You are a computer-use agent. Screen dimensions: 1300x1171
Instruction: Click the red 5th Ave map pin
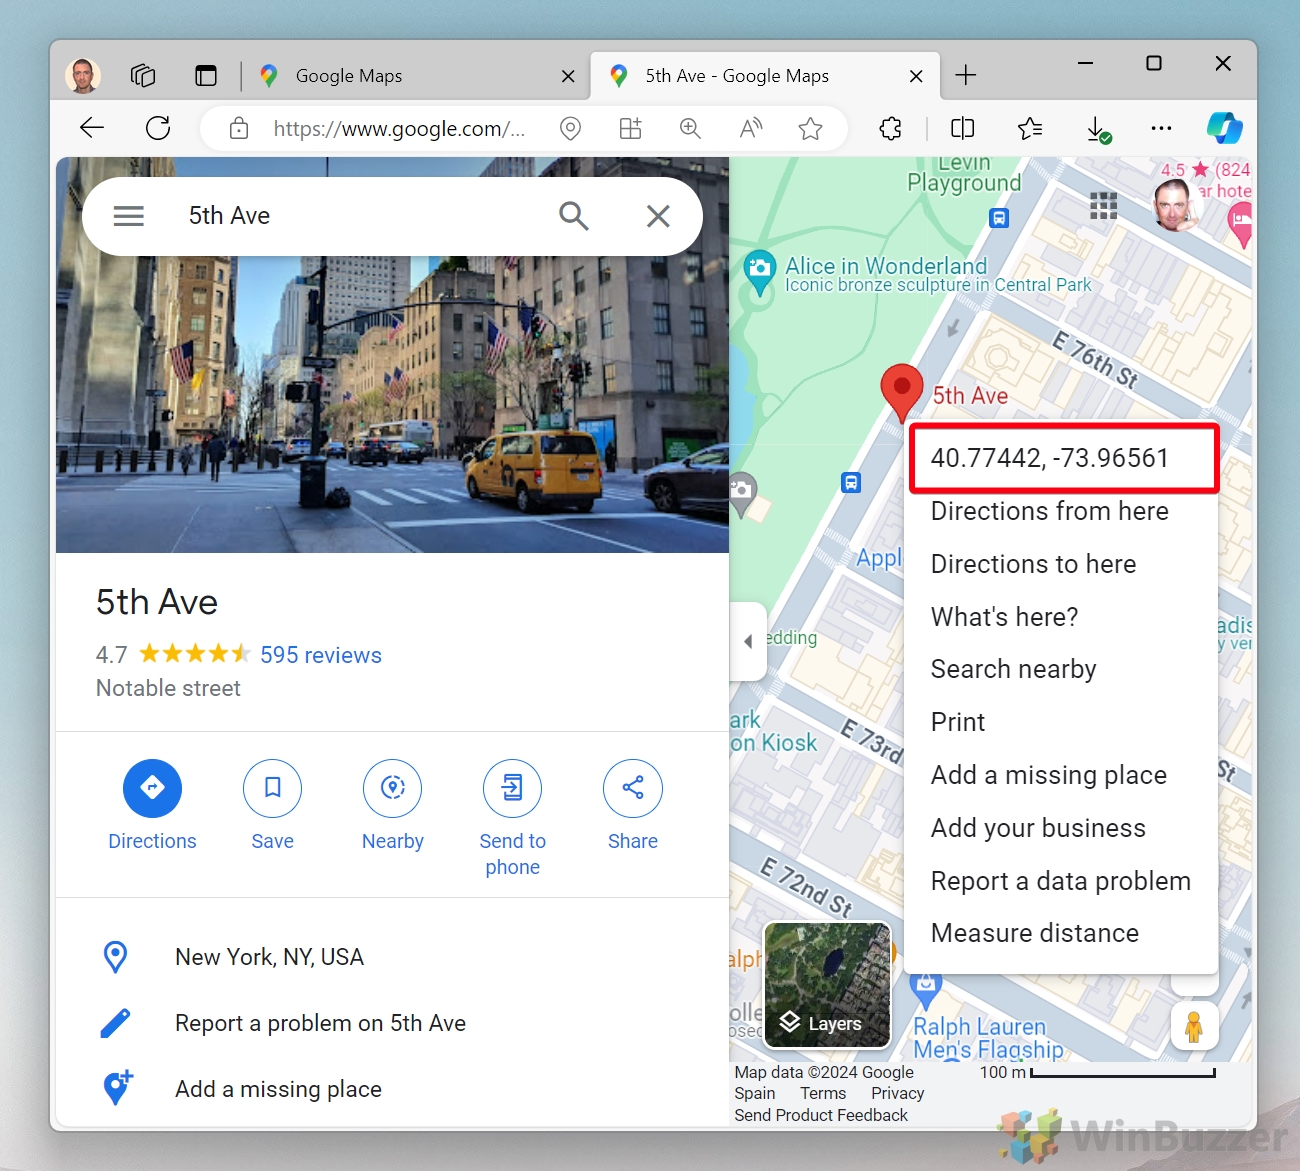901,391
